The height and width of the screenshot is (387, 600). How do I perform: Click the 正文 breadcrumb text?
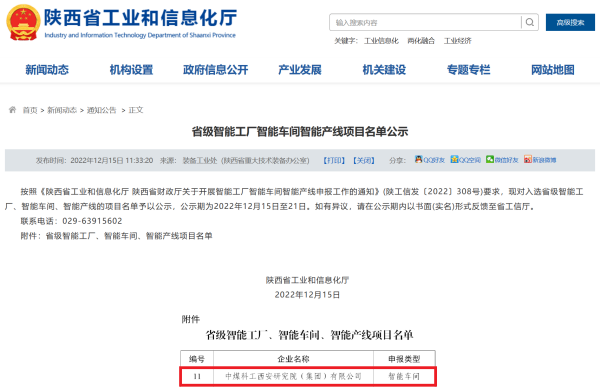136,110
